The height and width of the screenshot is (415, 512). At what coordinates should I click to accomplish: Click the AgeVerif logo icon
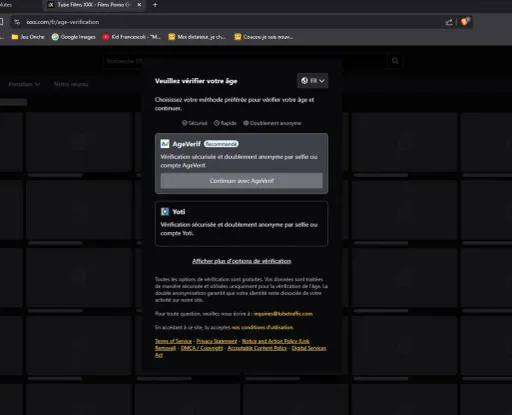165,144
